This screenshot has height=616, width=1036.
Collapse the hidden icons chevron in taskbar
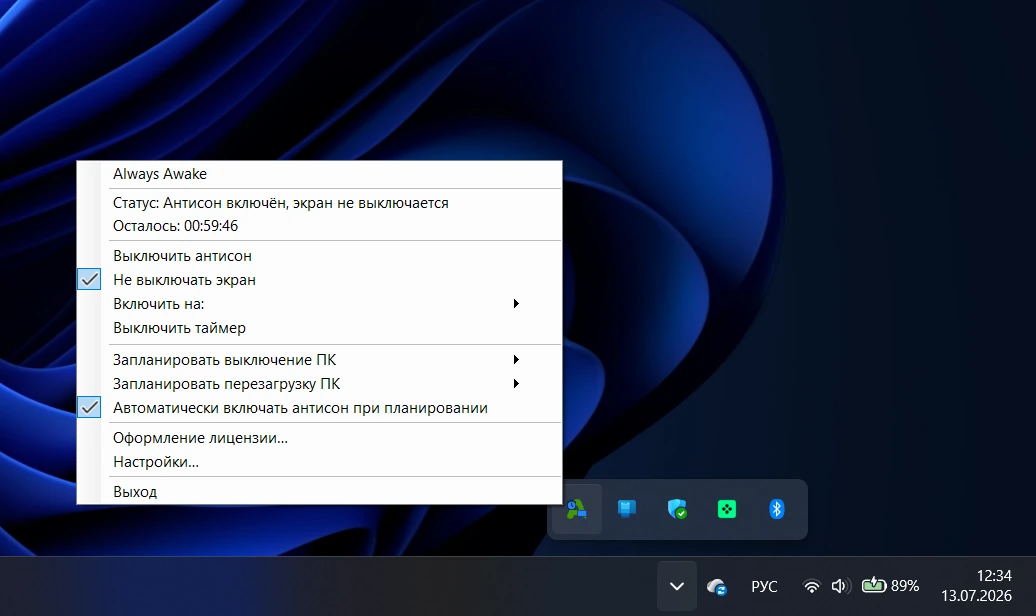(x=677, y=586)
